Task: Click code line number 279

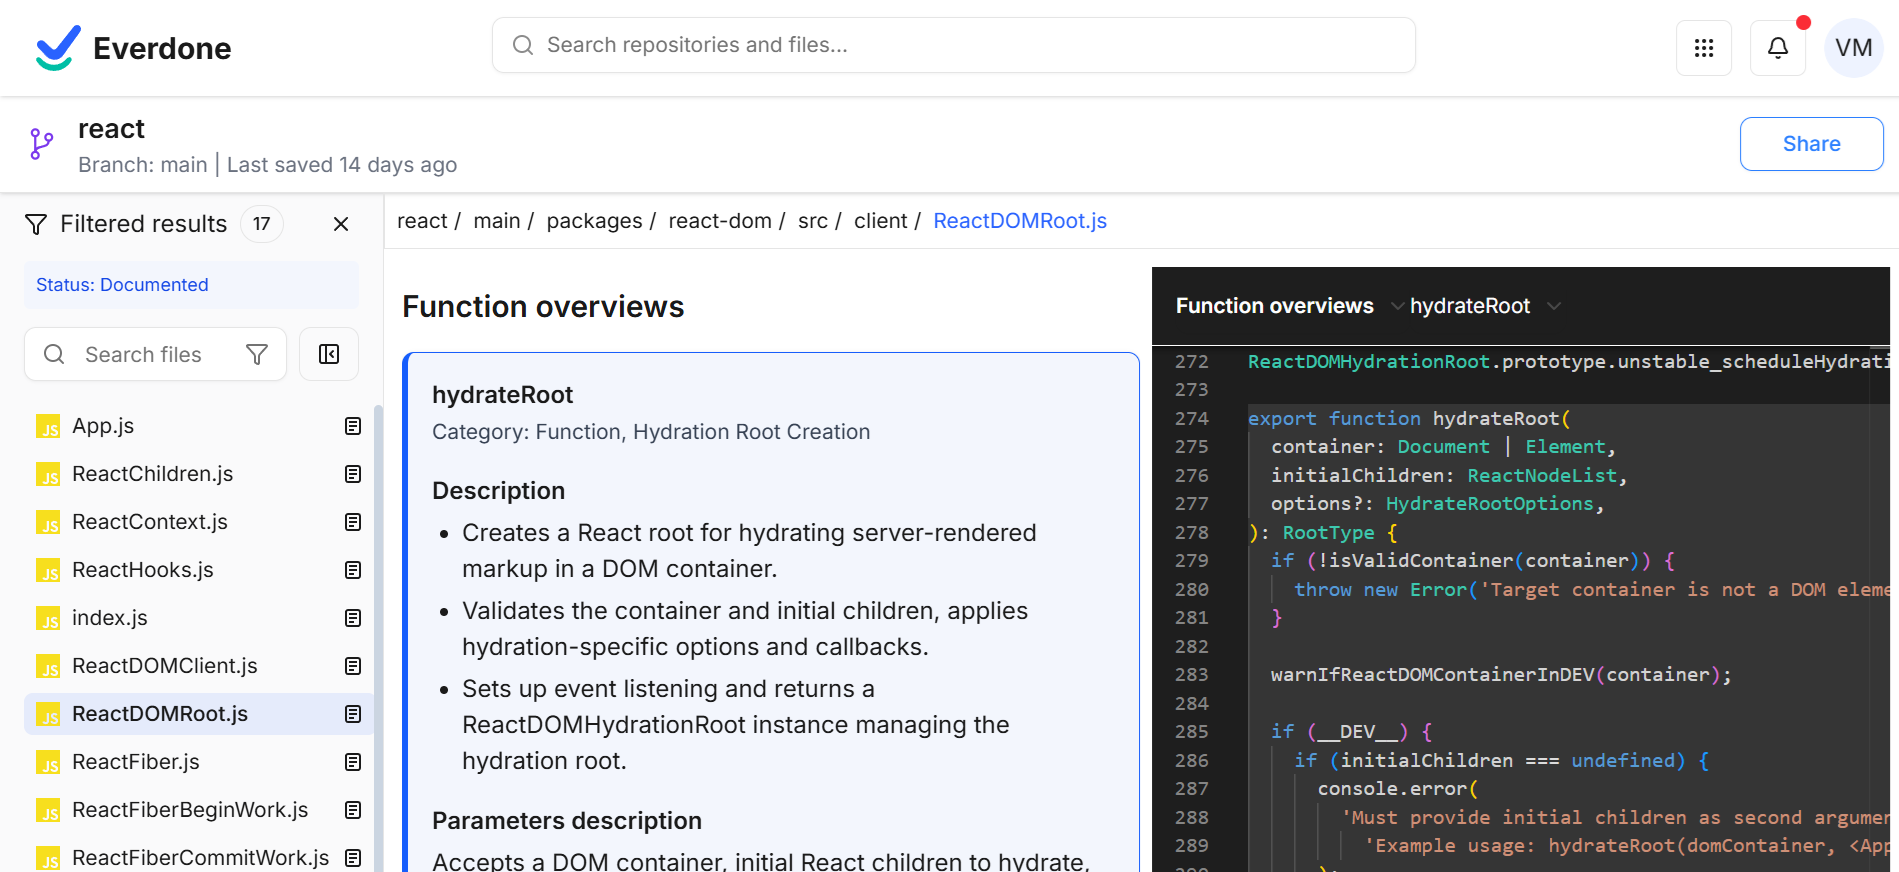Action: coord(1191,560)
